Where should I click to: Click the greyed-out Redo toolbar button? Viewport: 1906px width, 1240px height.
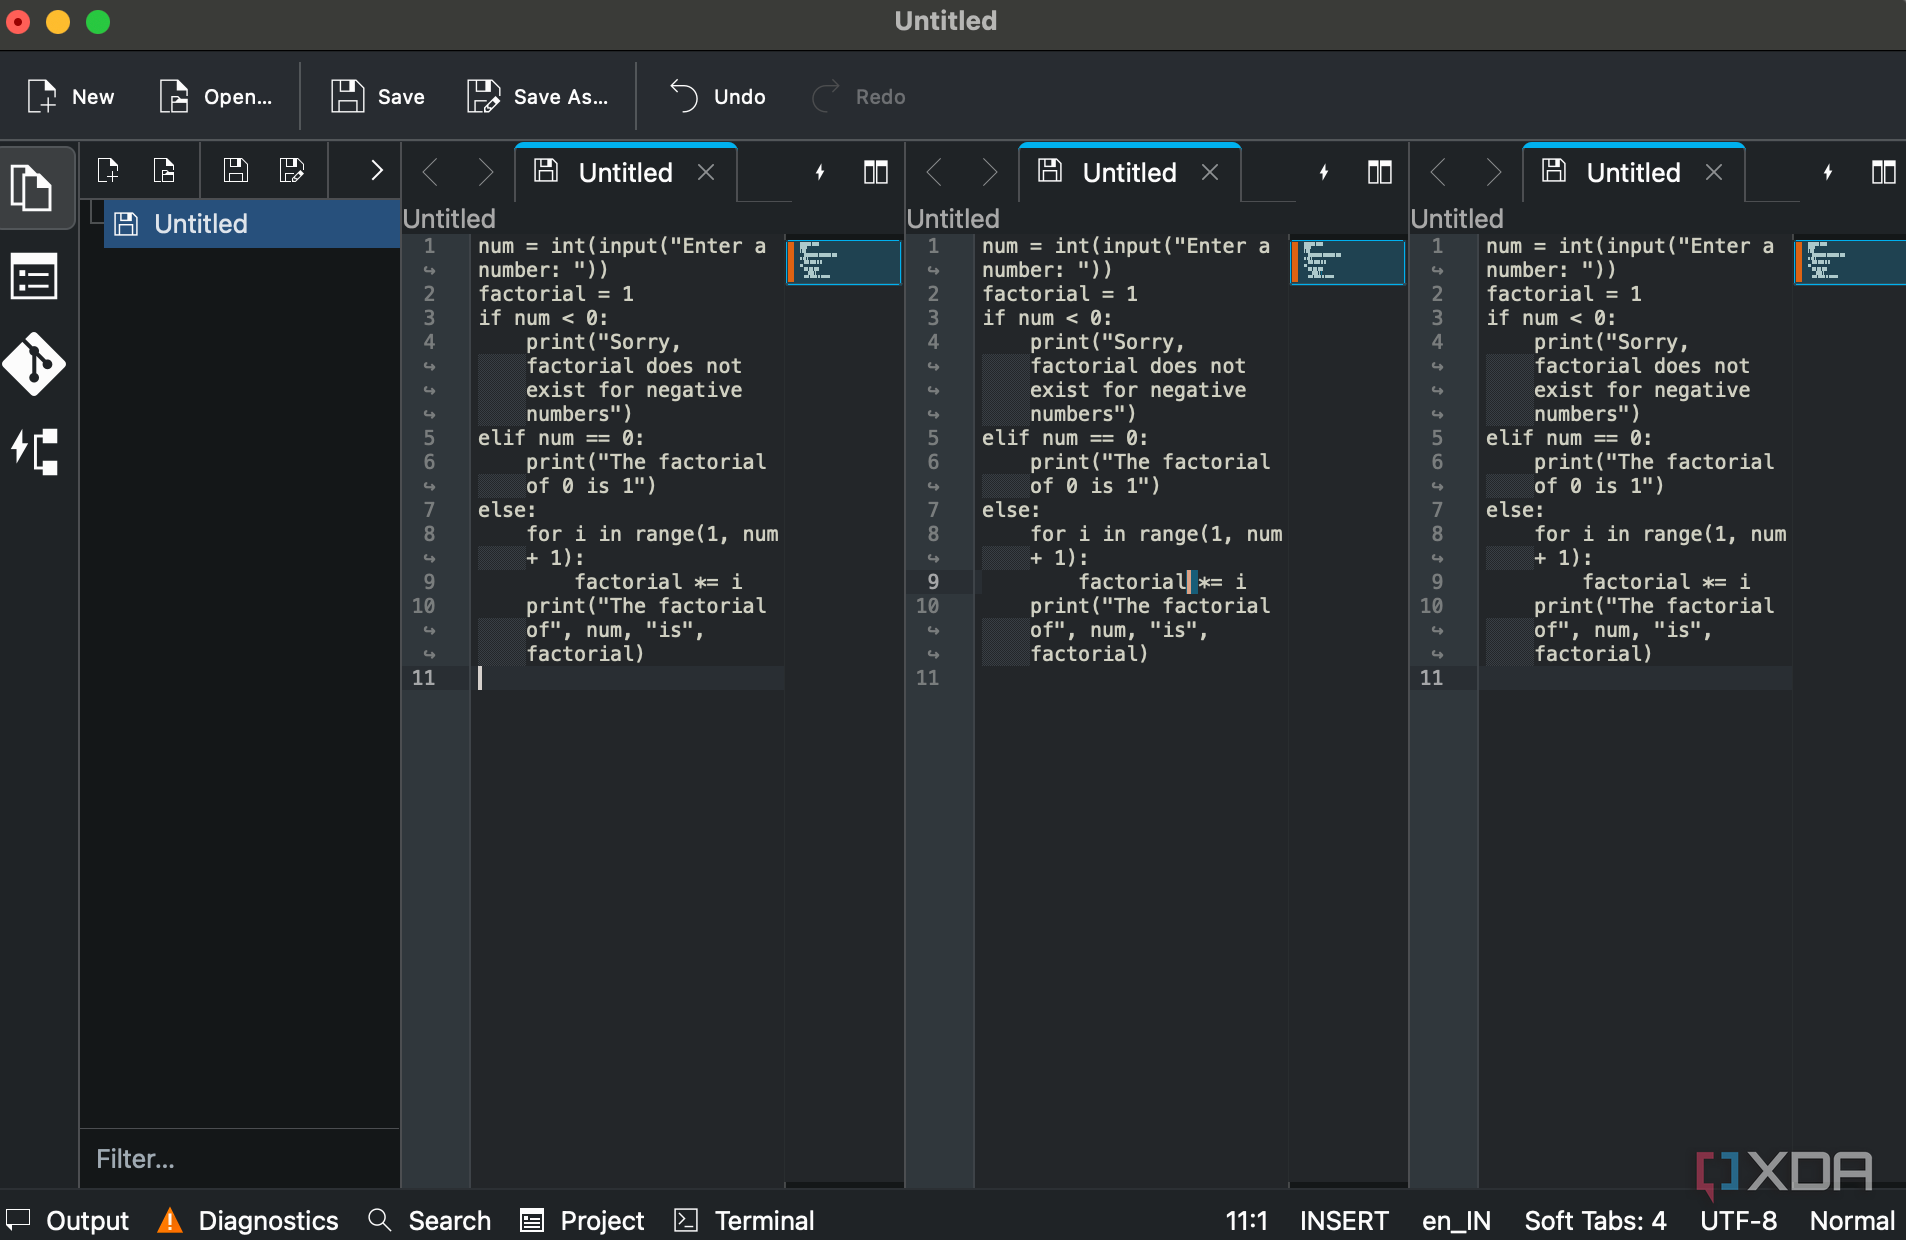[859, 96]
